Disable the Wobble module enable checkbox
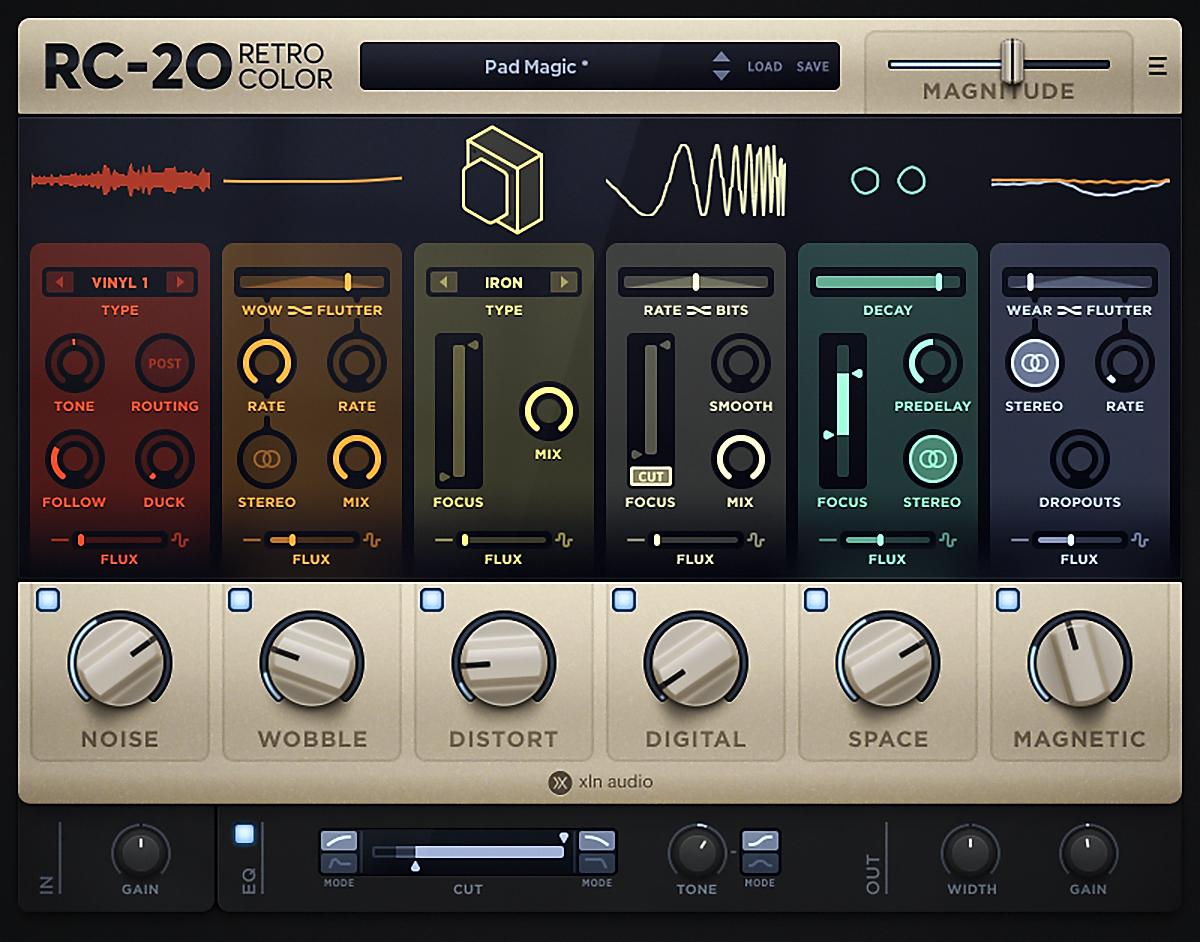 tap(240, 598)
